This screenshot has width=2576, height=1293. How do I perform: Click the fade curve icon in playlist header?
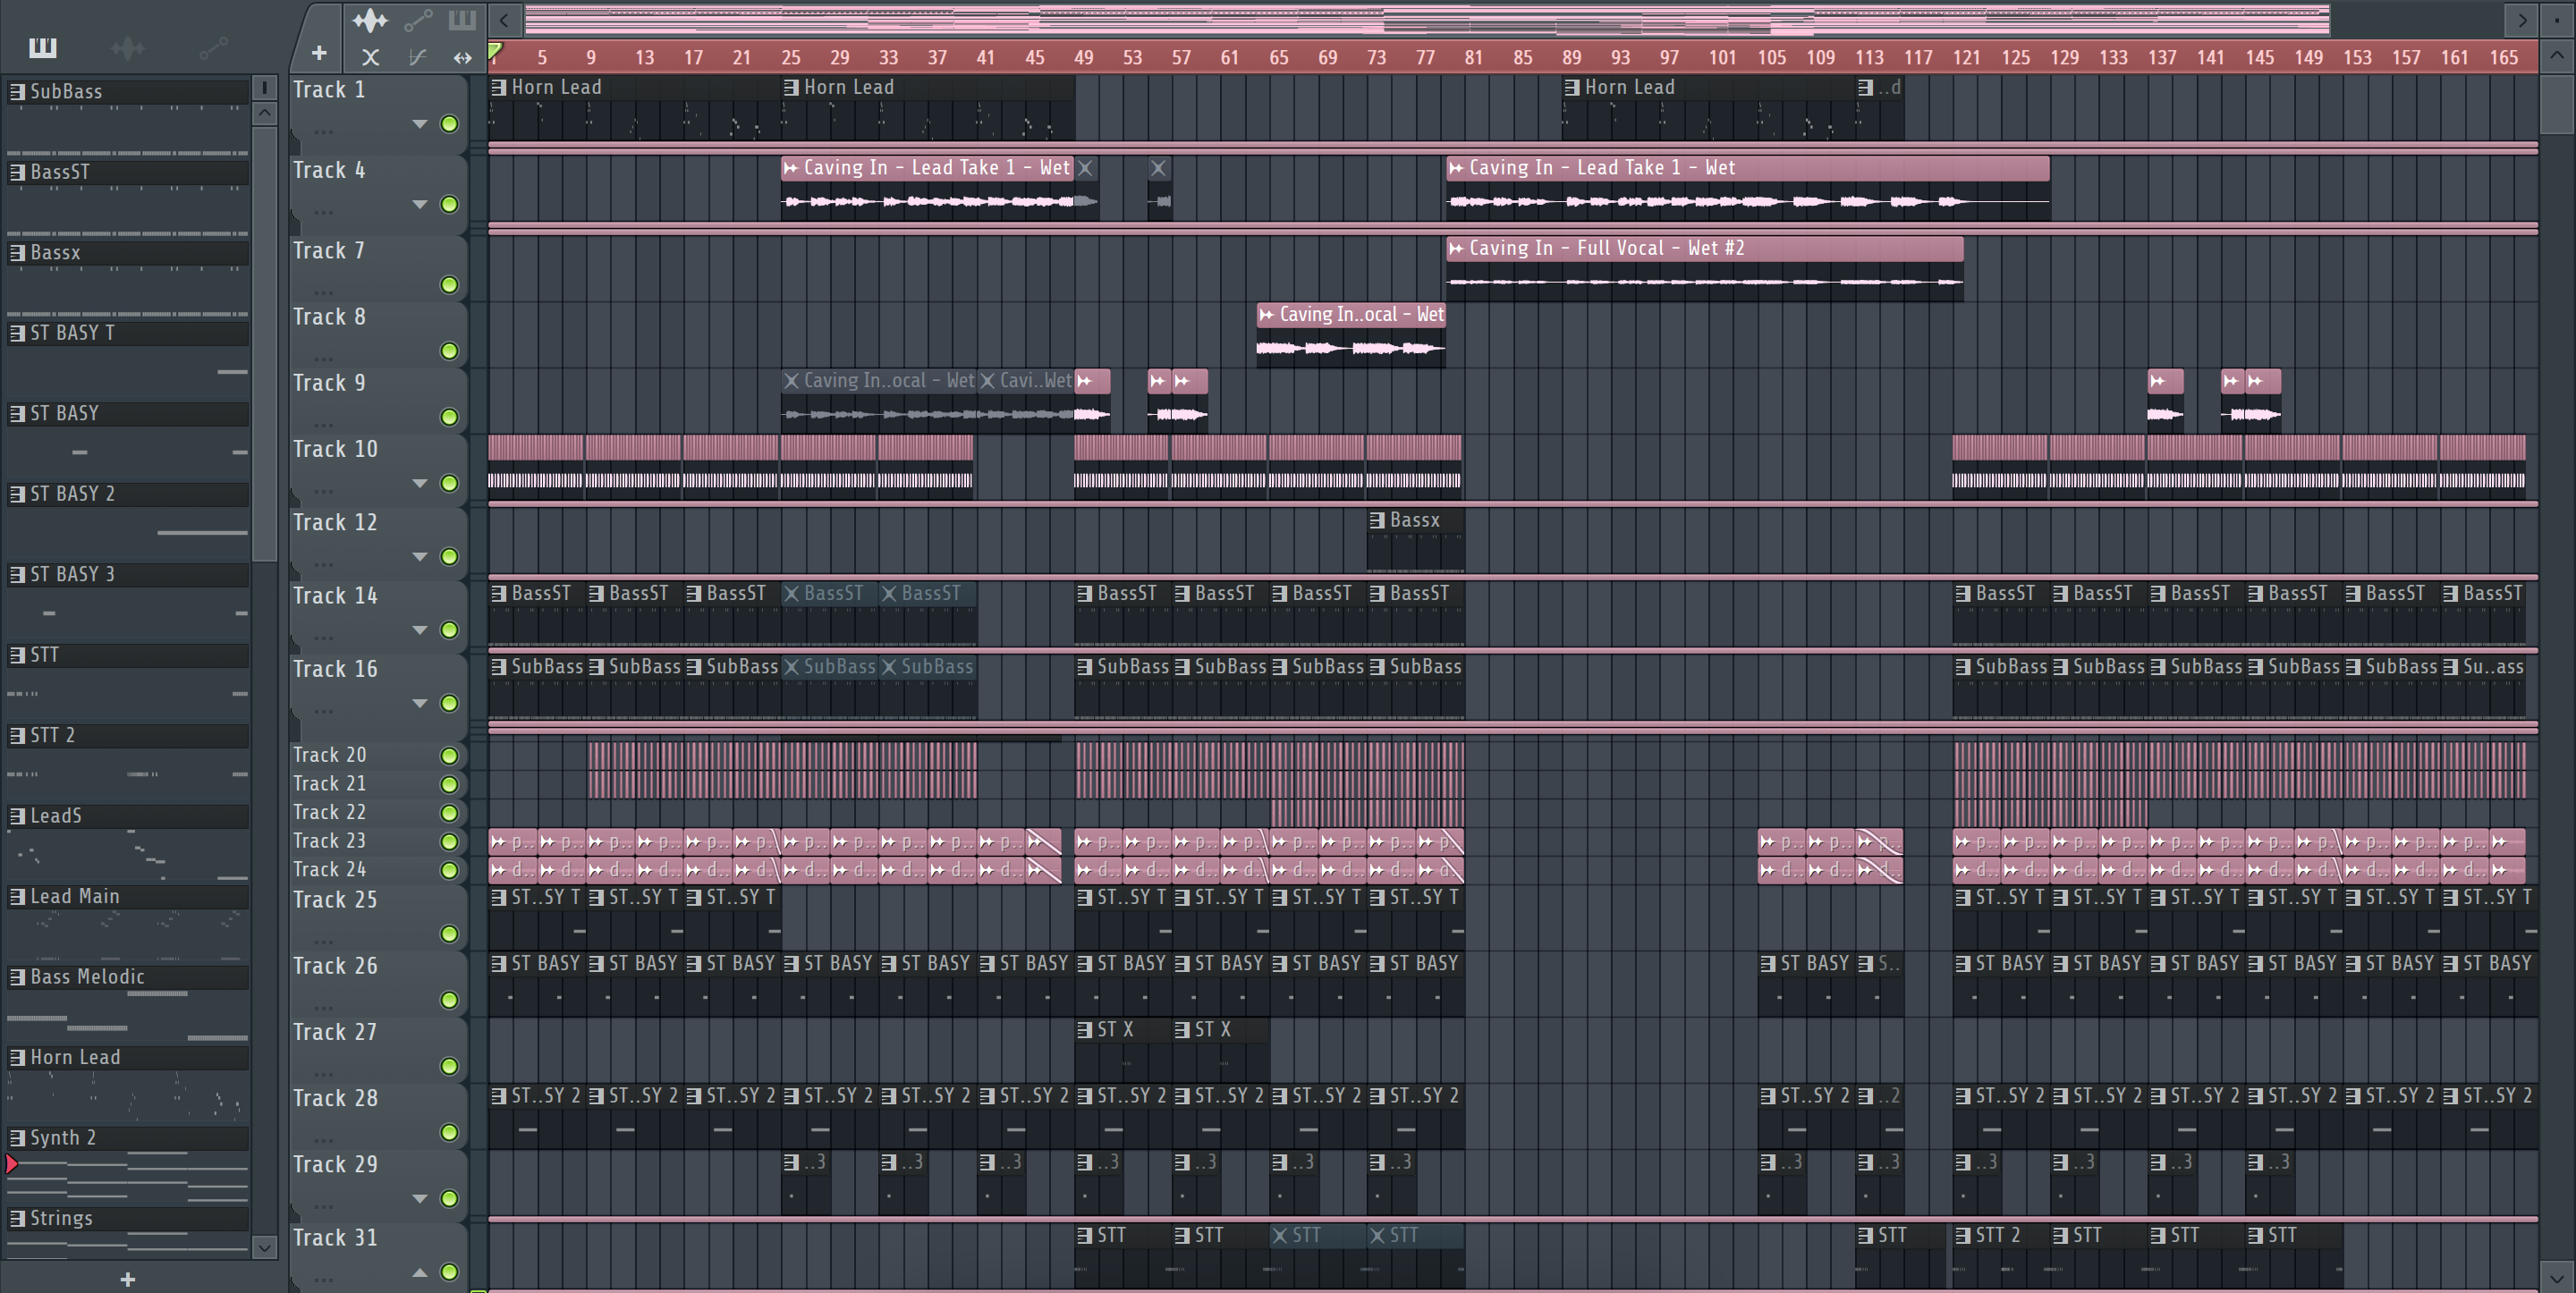coord(418,57)
